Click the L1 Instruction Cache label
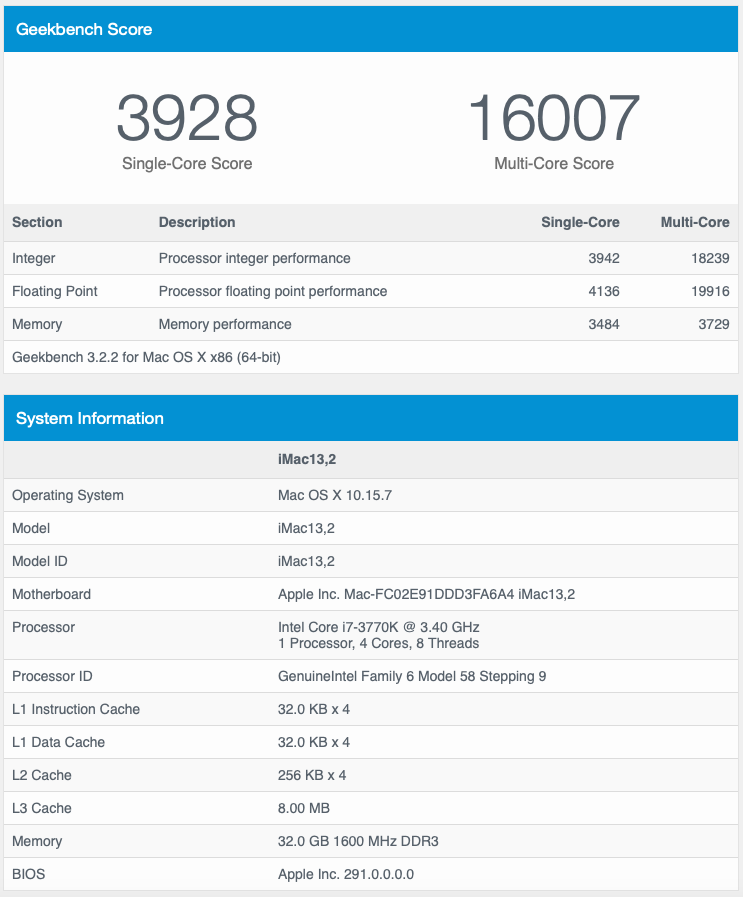Viewport: 743px width, 897px height. (x=76, y=709)
